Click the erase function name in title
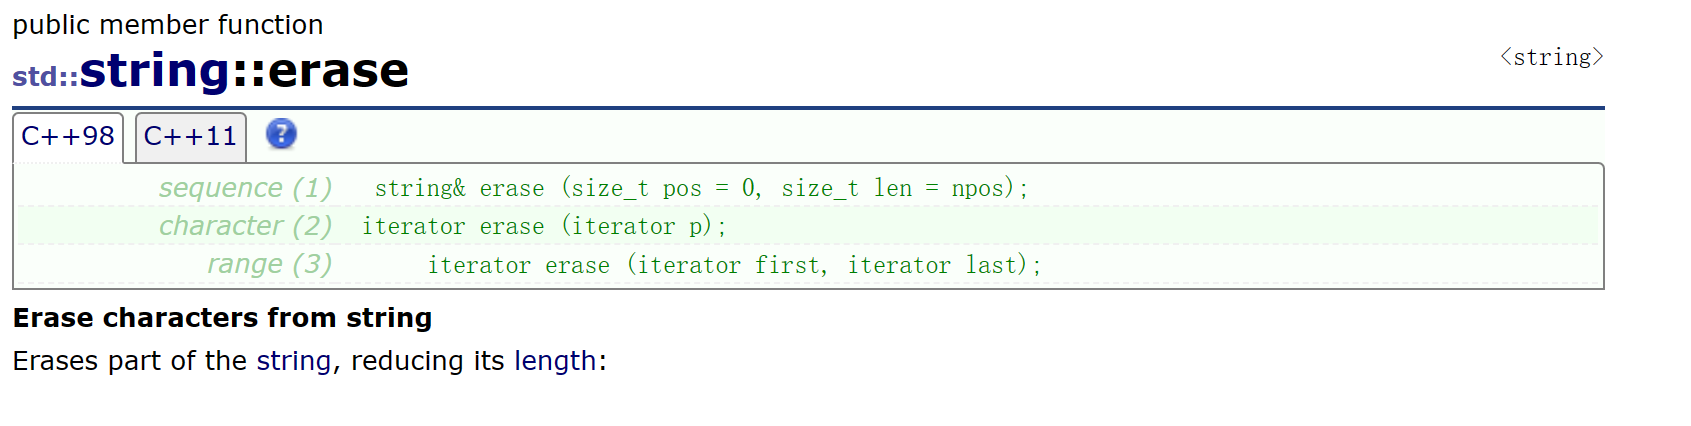Viewport: 1691px width, 426px height. click(x=338, y=71)
